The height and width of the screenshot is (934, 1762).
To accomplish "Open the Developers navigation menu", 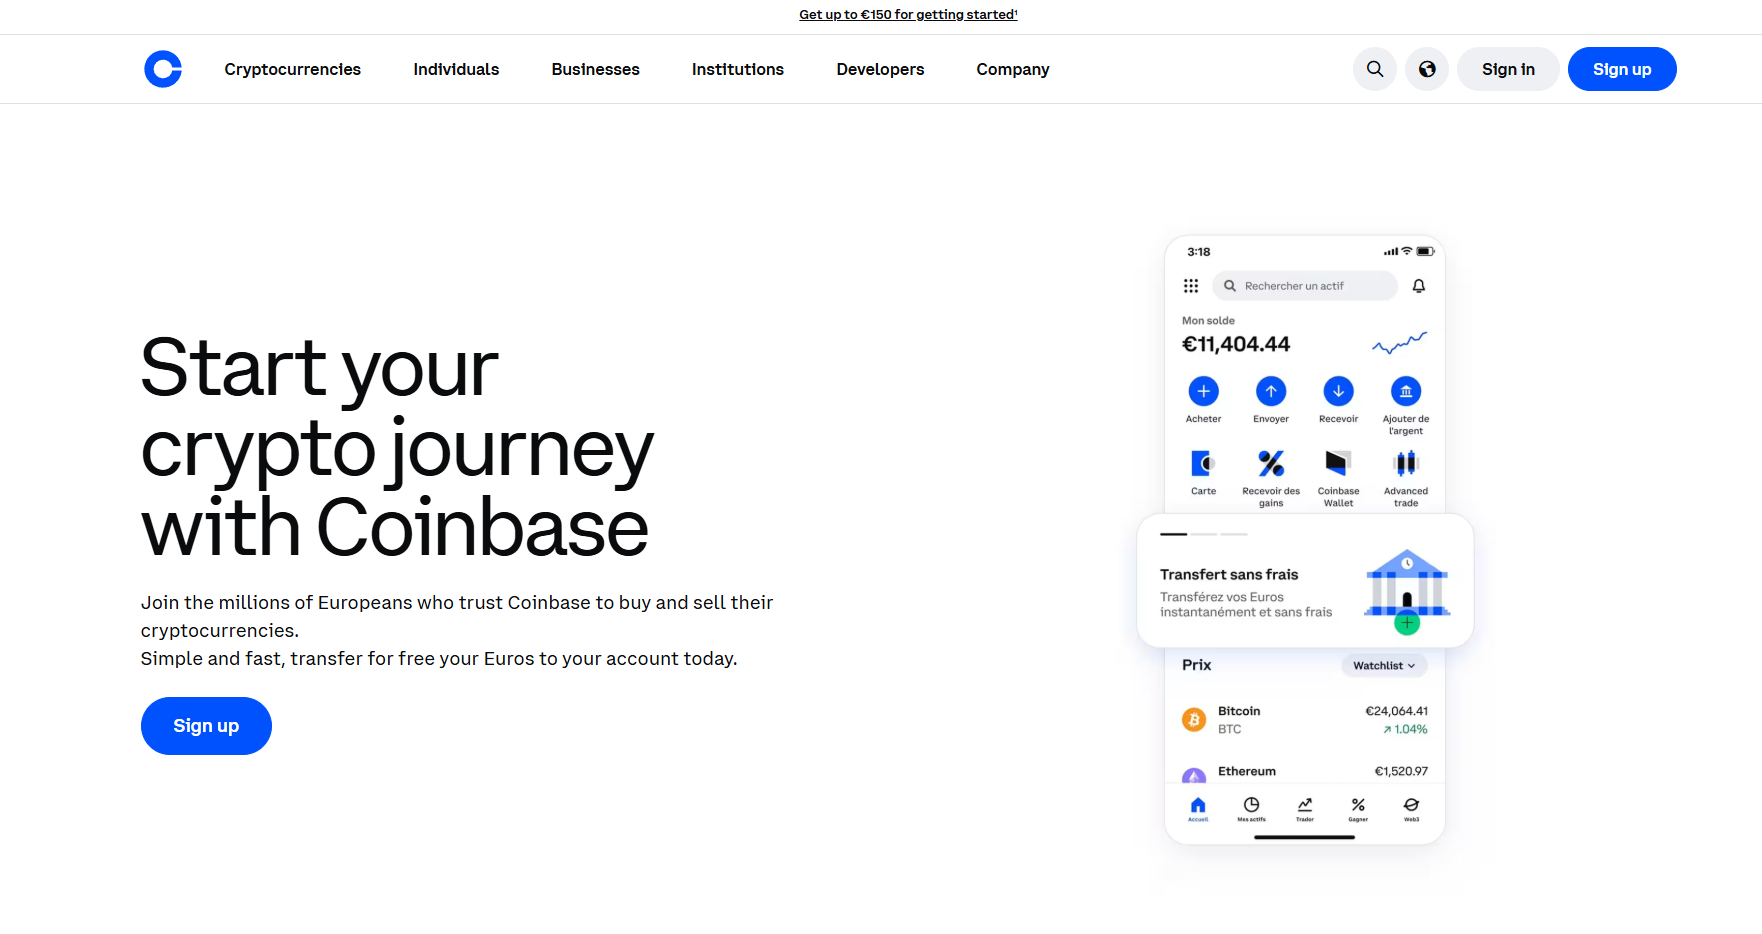I will 880,69.
